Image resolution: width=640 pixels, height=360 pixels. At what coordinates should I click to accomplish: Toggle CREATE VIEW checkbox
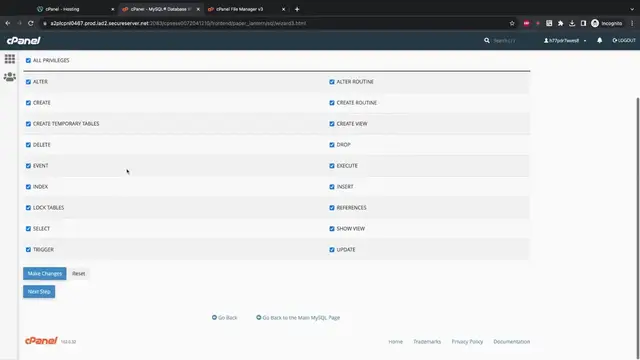(332, 124)
